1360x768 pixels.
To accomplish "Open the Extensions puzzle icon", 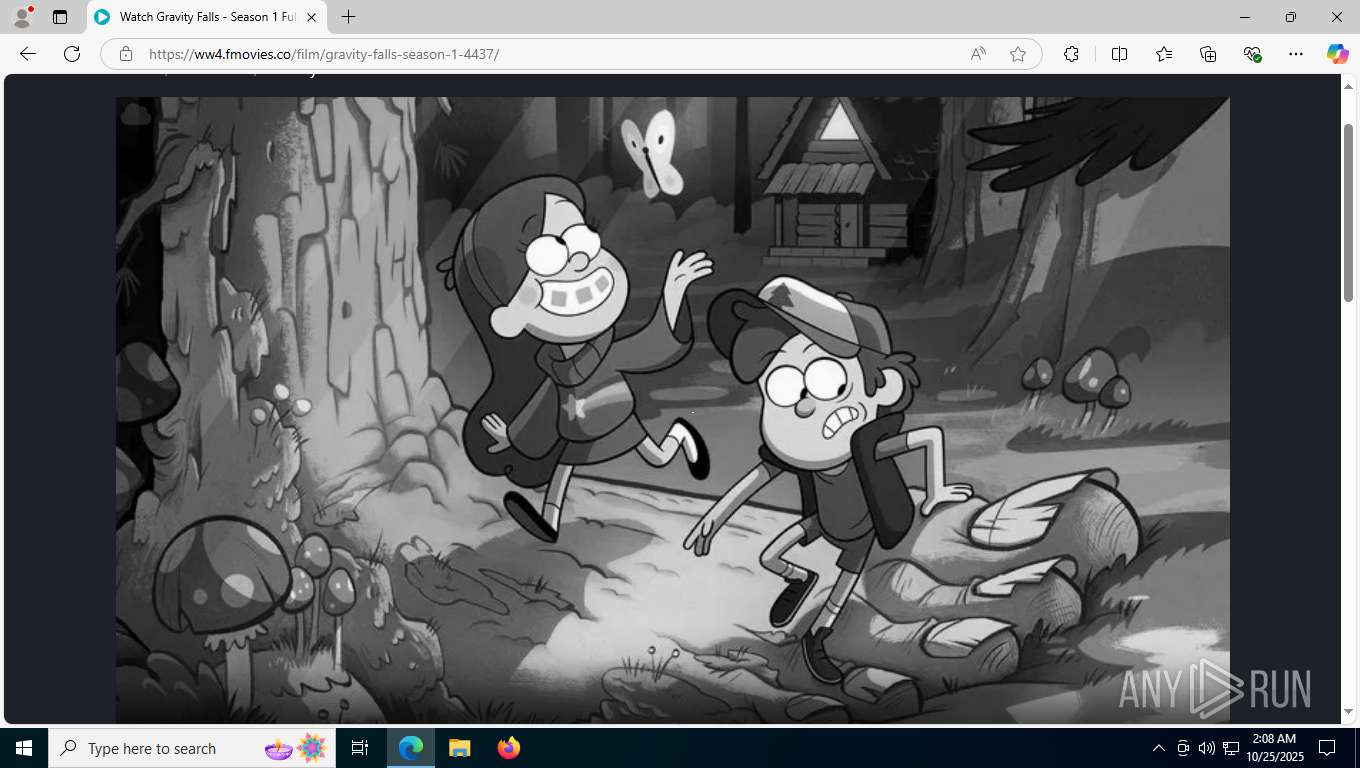I will [1071, 54].
